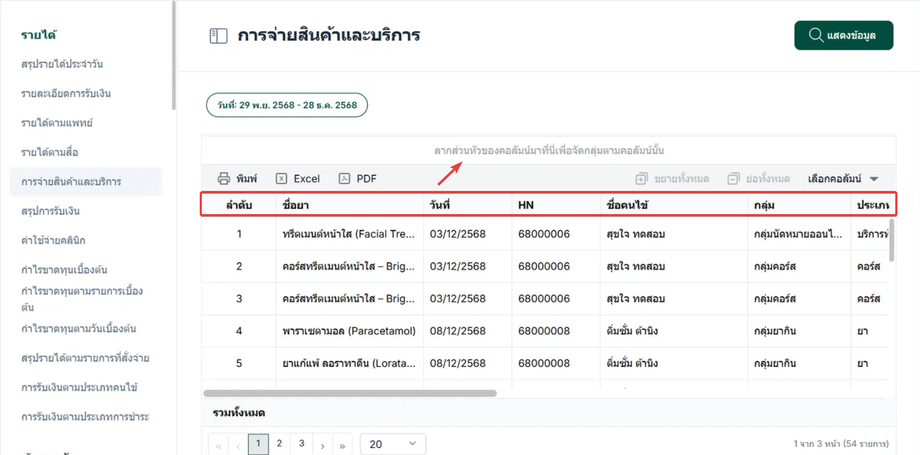The width and height of the screenshot is (920, 455).
Task: Sort by the วันที่ column header
Action: point(468,205)
